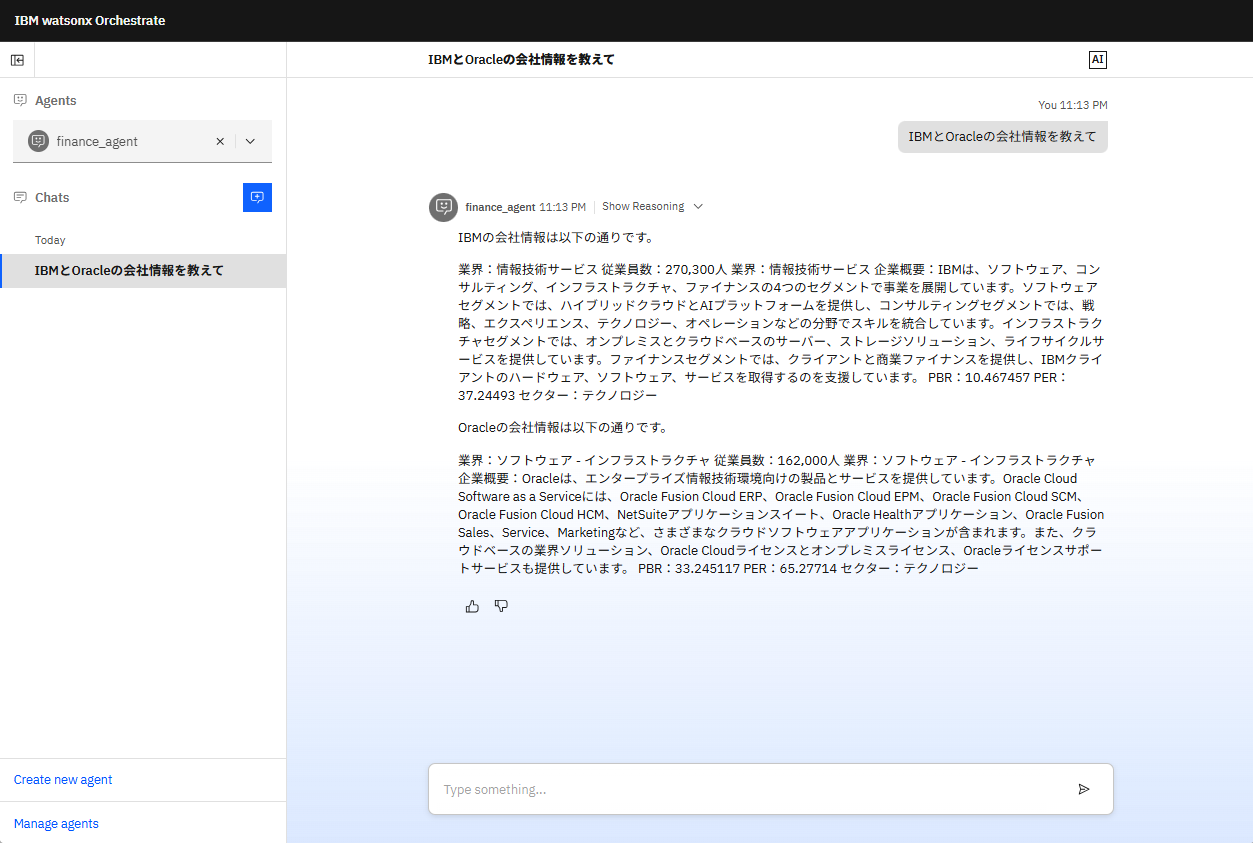Viewport: 1253px width, 843px height.
Task: Click the thumbs up feedback icon
Action: [x=472, y=606]
